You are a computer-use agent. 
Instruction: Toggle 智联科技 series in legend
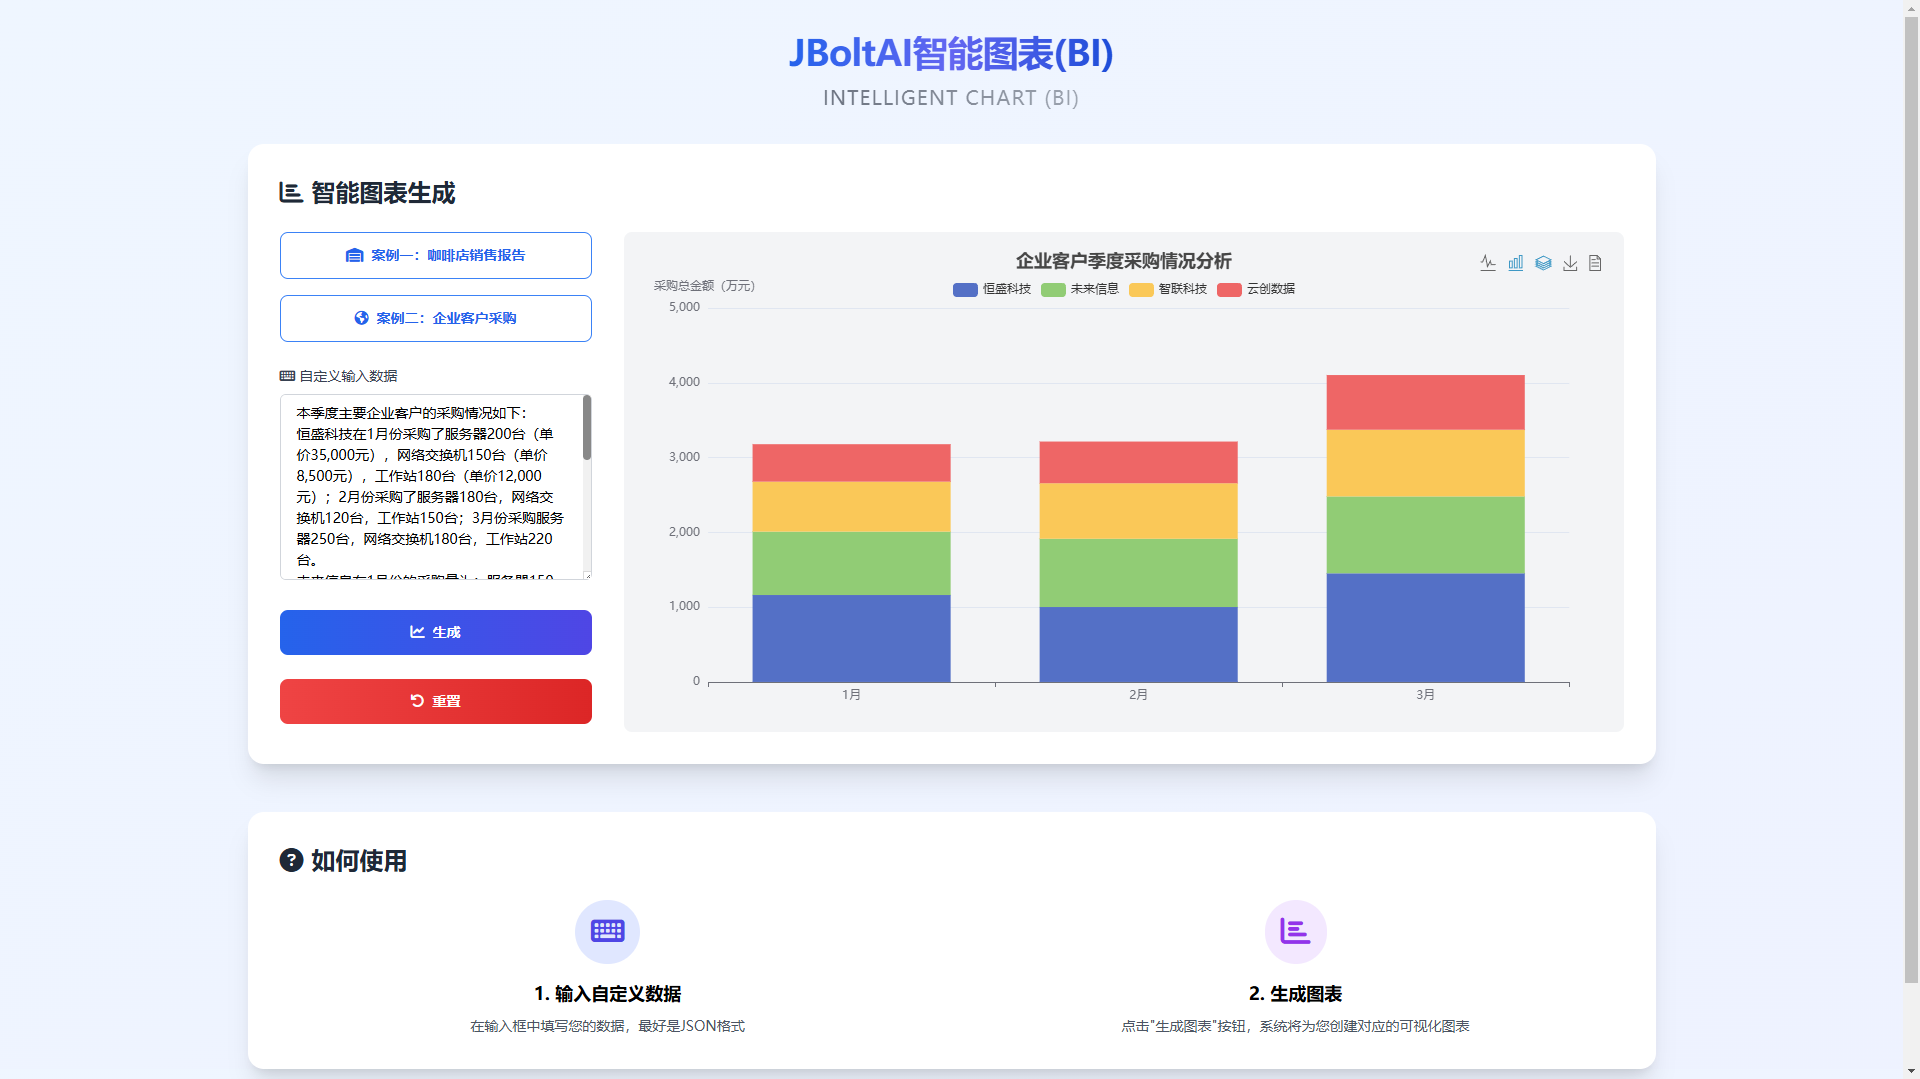pyautogui.click(x=1168, y=289)
